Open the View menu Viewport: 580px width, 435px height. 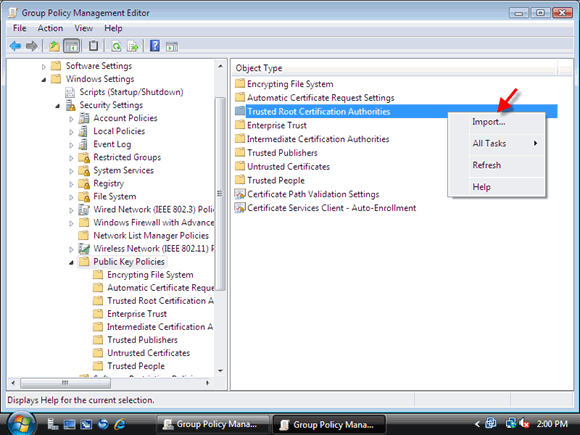pyautogui.click(x=83, y=28)
